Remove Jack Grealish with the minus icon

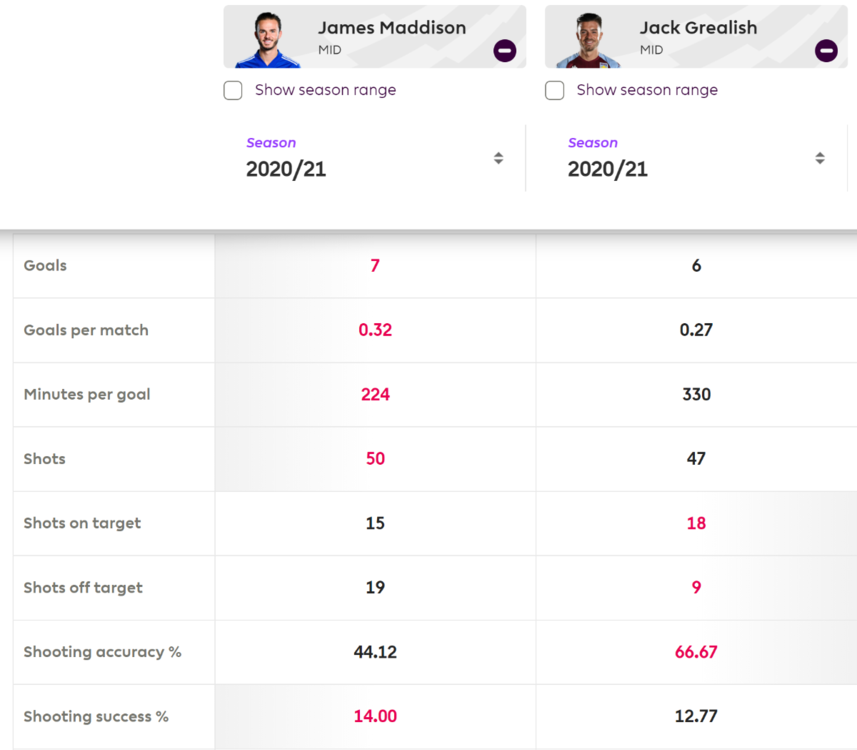coord(826,51)
